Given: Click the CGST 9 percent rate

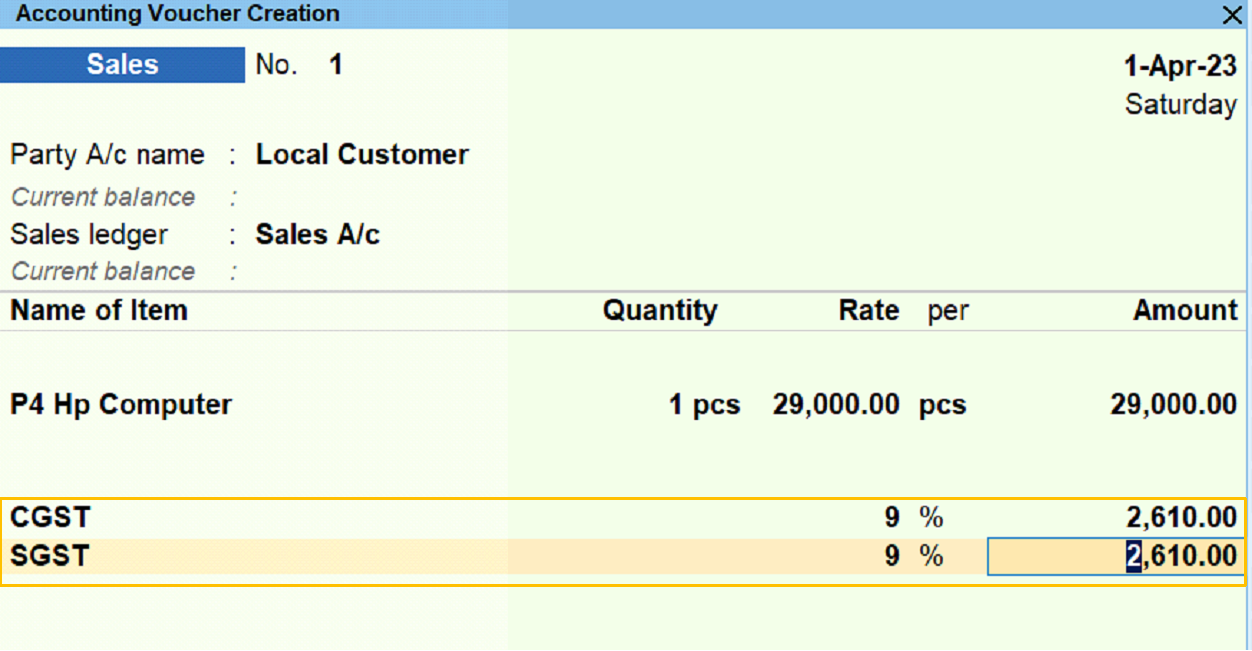Looking at the screenshot, I should coord(891,518).
